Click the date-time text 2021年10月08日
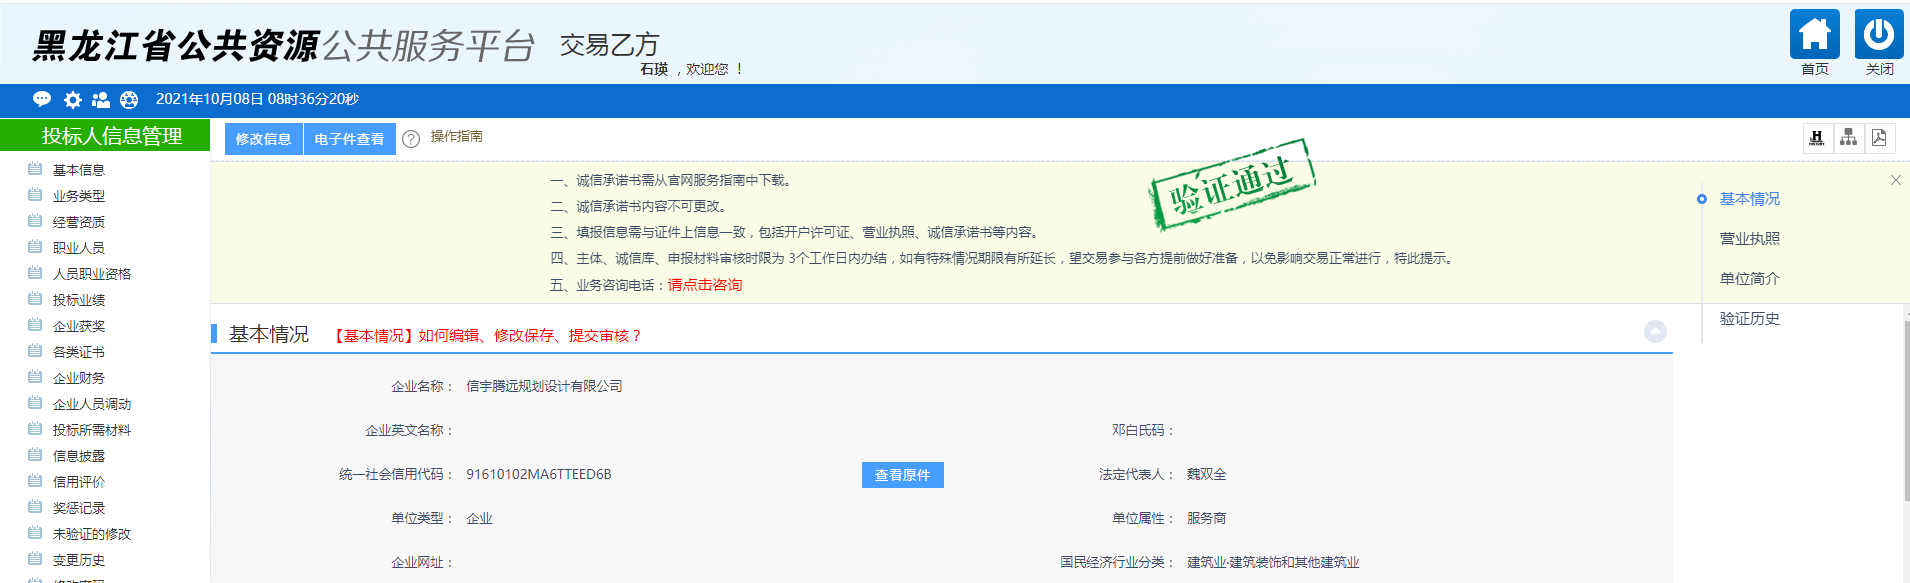 [209, 99]
